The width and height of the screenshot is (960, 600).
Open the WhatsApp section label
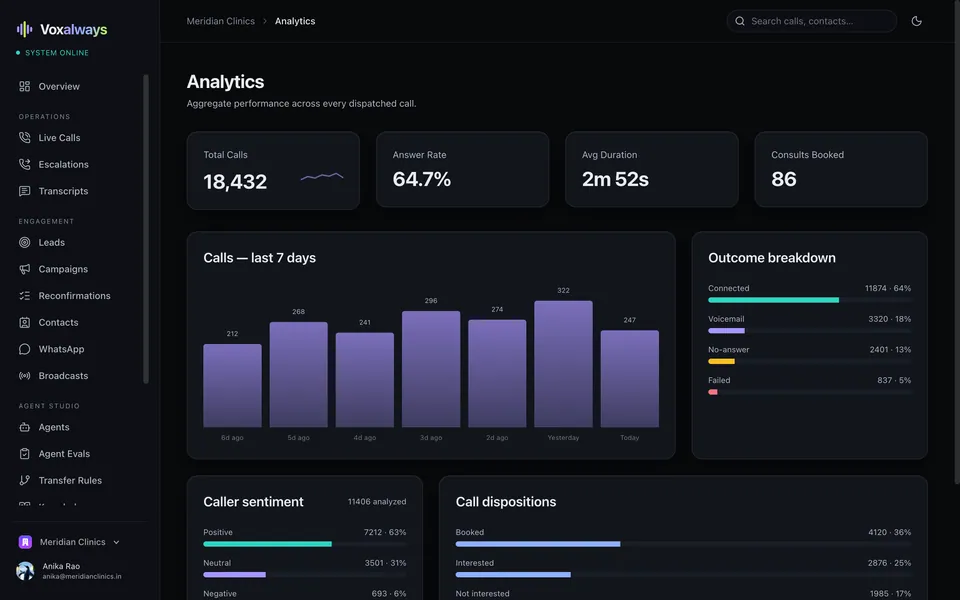(x=61, y=349)
